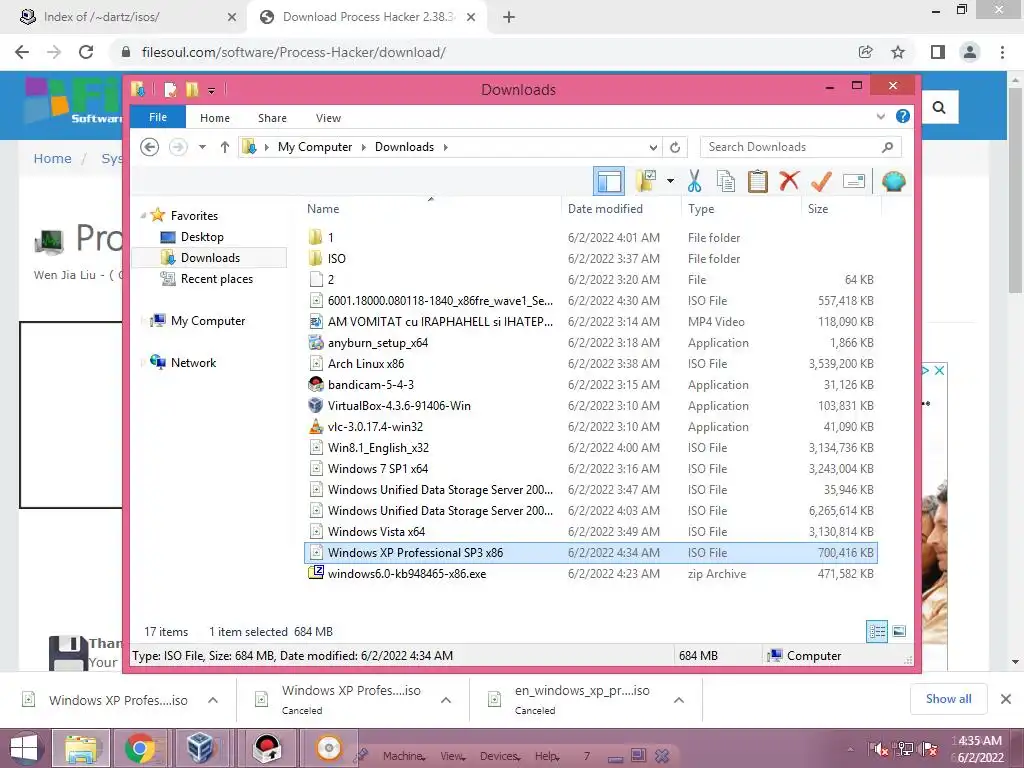Select Windows Vista x64 ISO
Viewport: 1024px width, 768px height.
(x=590, y=532)
